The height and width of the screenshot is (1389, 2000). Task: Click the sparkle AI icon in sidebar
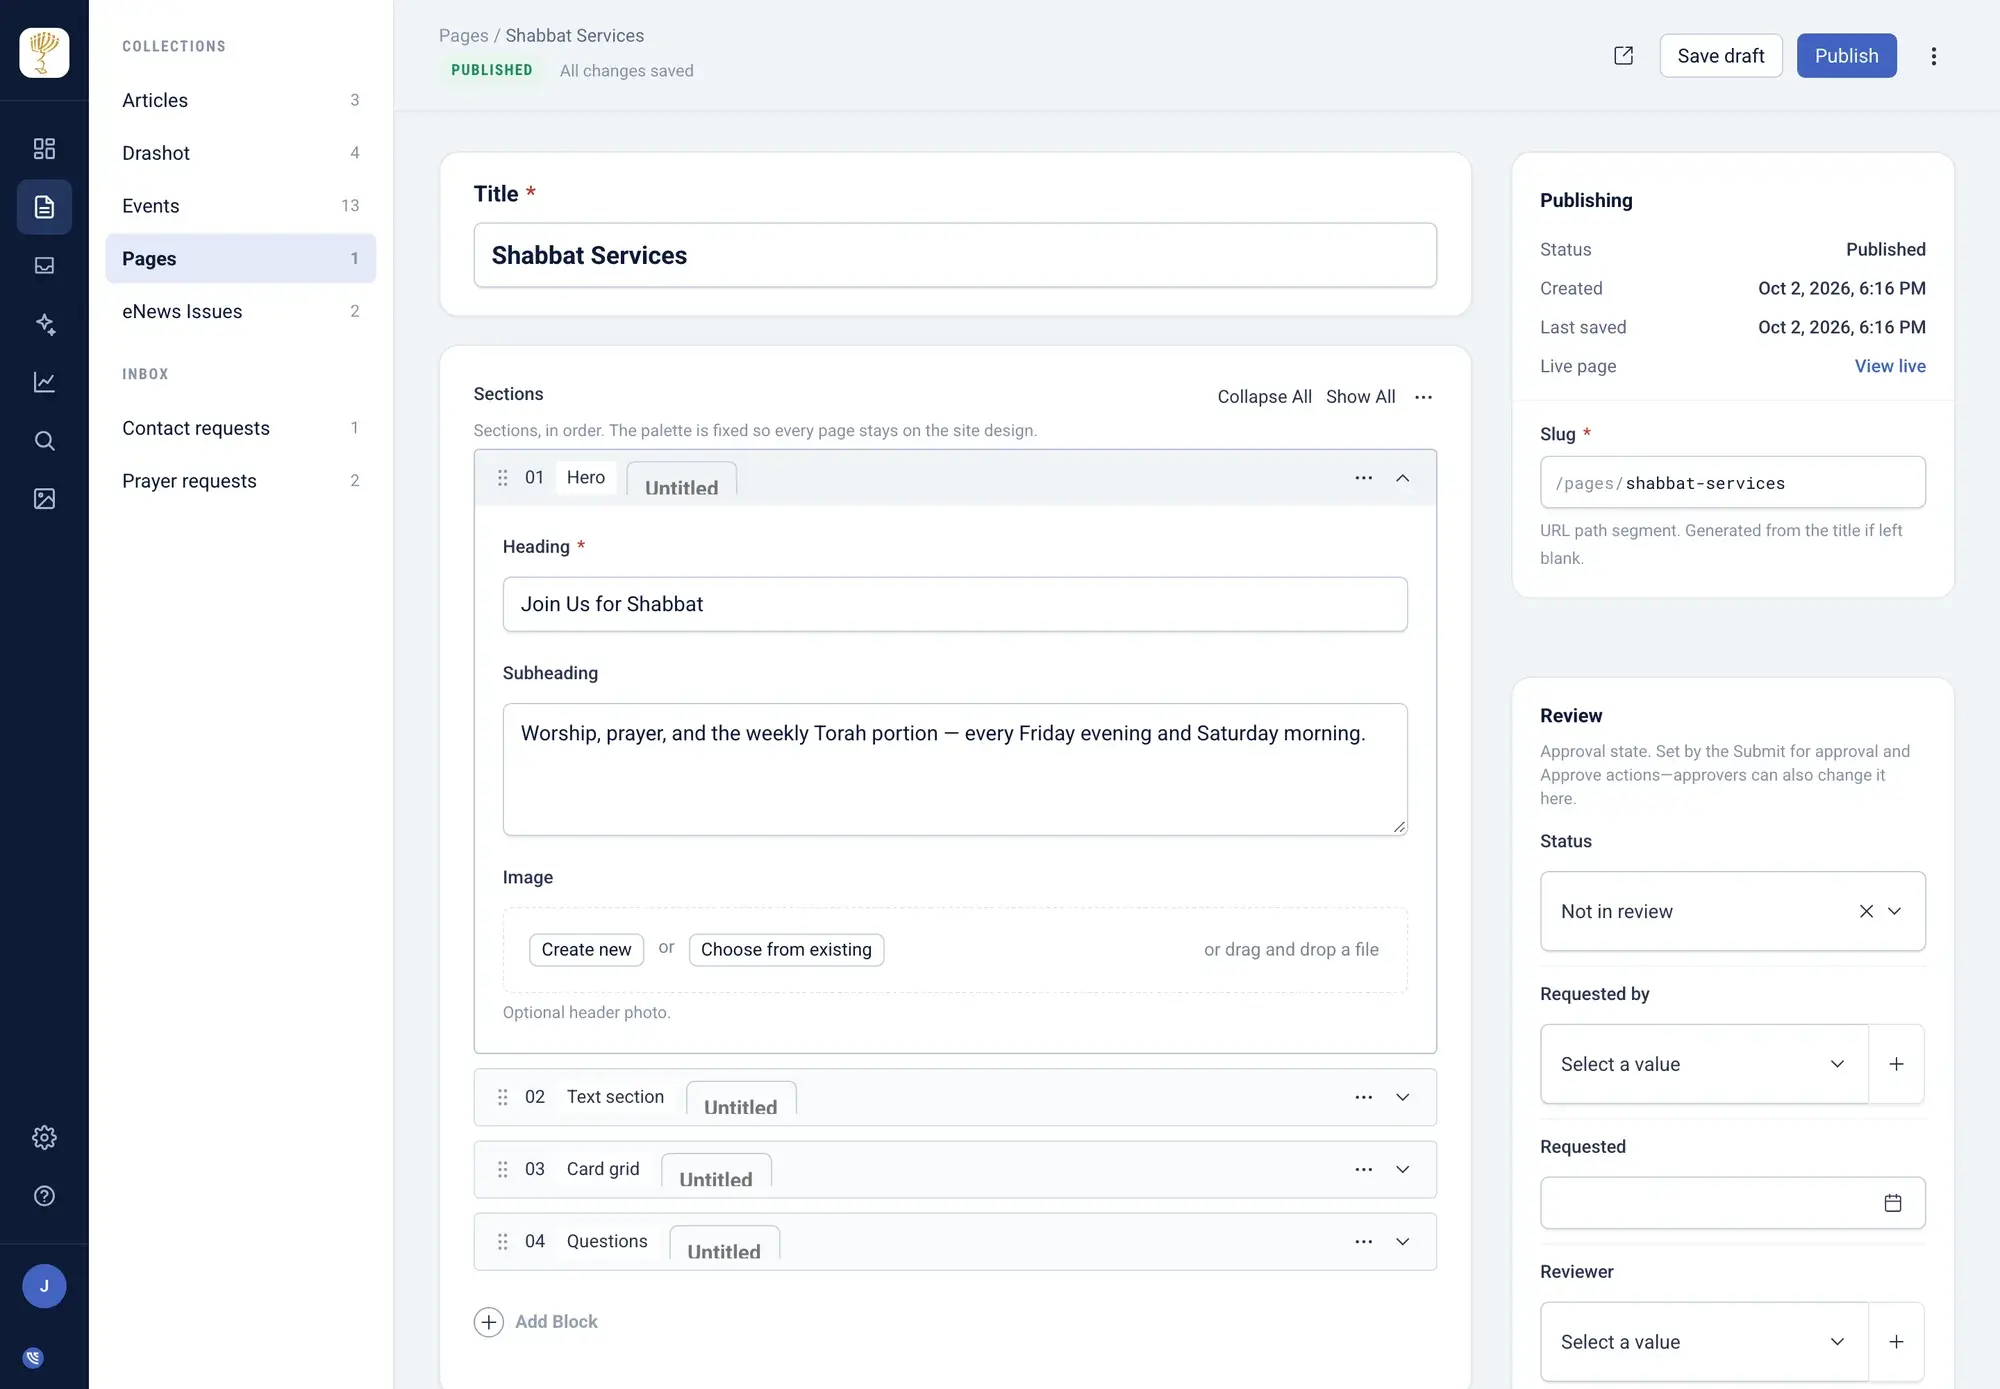[44, 323]
